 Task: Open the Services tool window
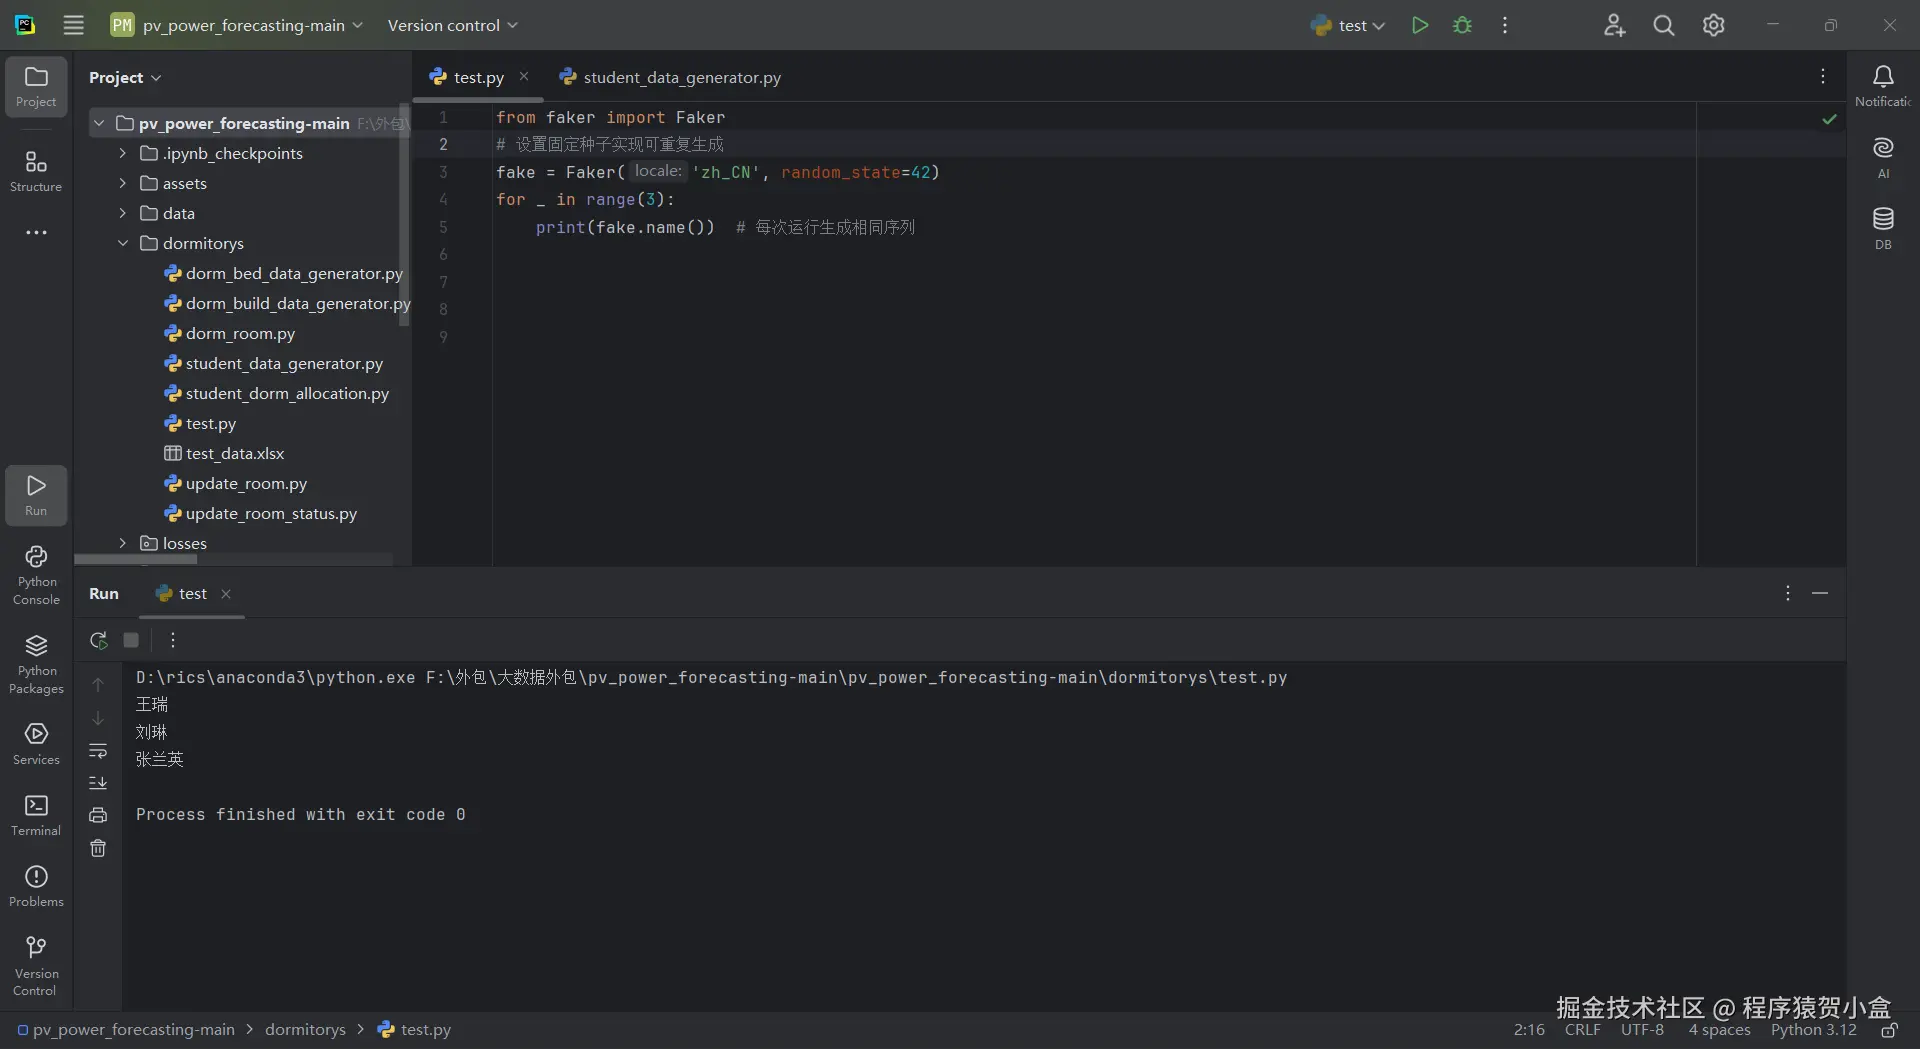[x=36, y=744]
